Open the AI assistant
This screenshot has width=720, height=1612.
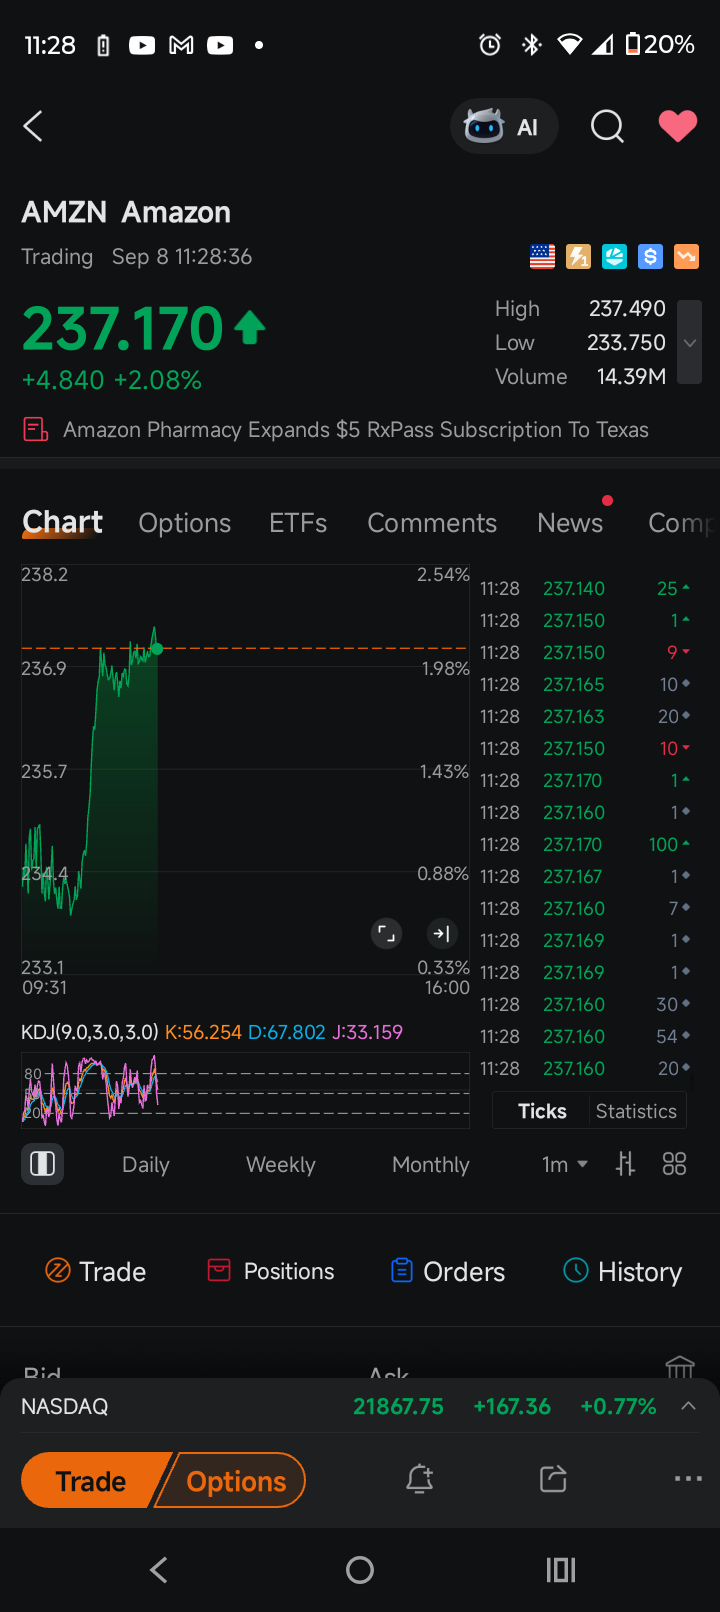[x=503, y=127]
